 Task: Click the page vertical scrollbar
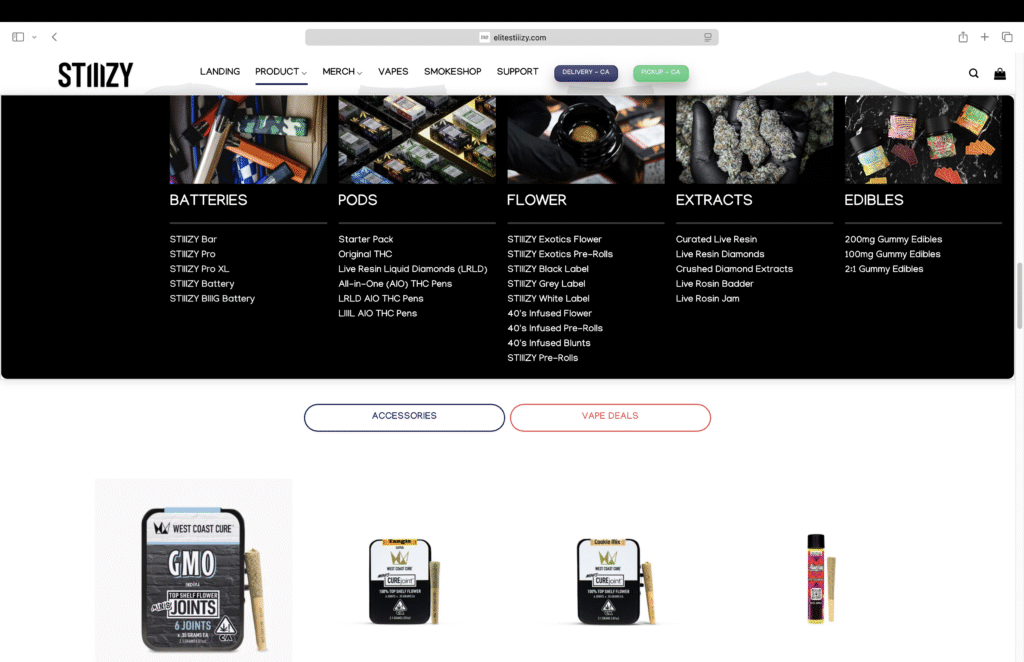tap(1019, 295)
